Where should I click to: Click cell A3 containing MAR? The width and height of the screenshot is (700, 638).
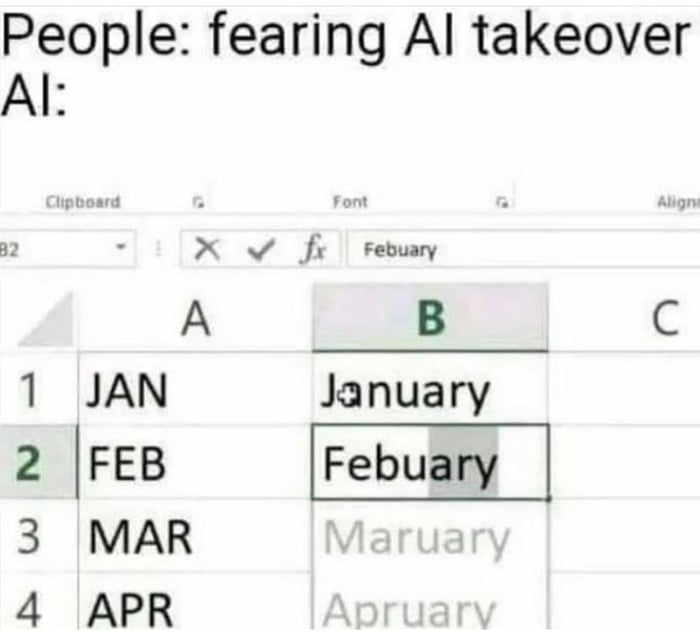[196, 537]
